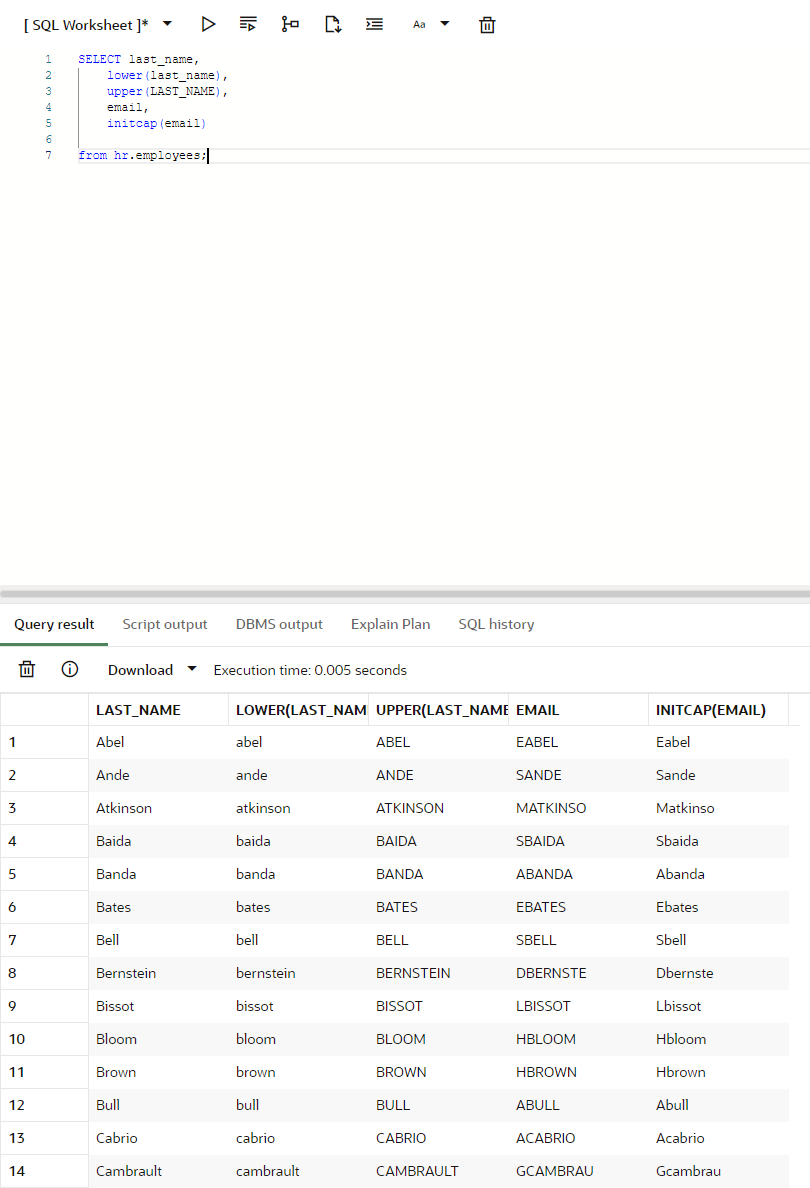The image size is (810, 1188).
Task: Click the LOWER(LAST_NAME) column header
Action: point(299,710)
